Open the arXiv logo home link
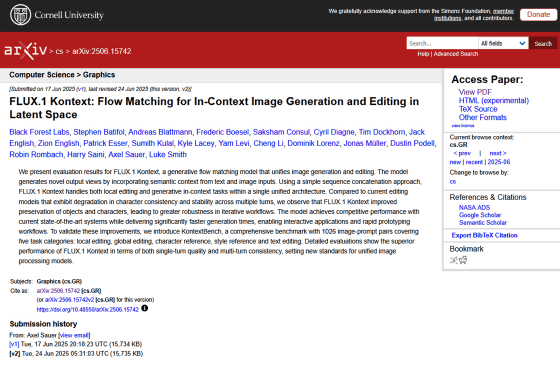Viewport: 560px width, 365px height. [25, 50]
